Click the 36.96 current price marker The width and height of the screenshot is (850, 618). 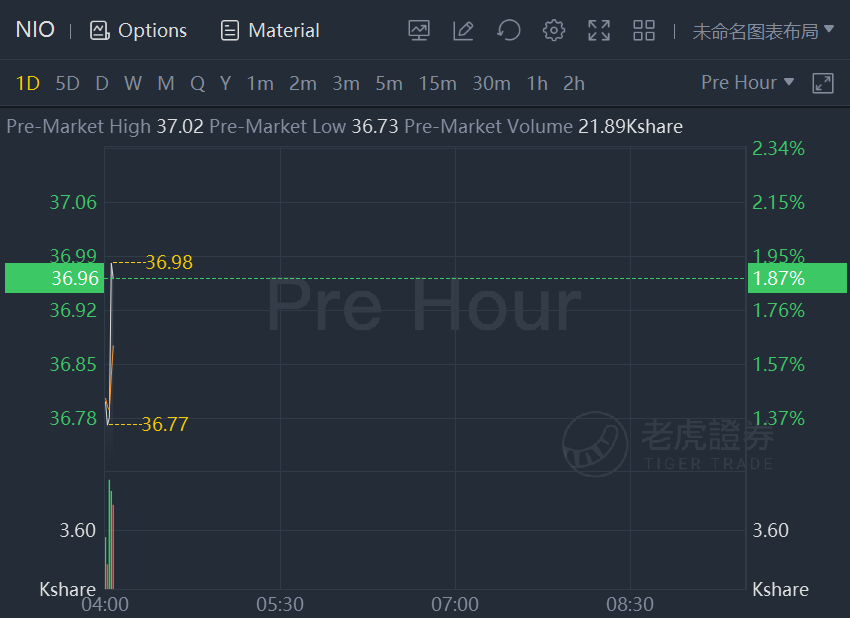54,278
